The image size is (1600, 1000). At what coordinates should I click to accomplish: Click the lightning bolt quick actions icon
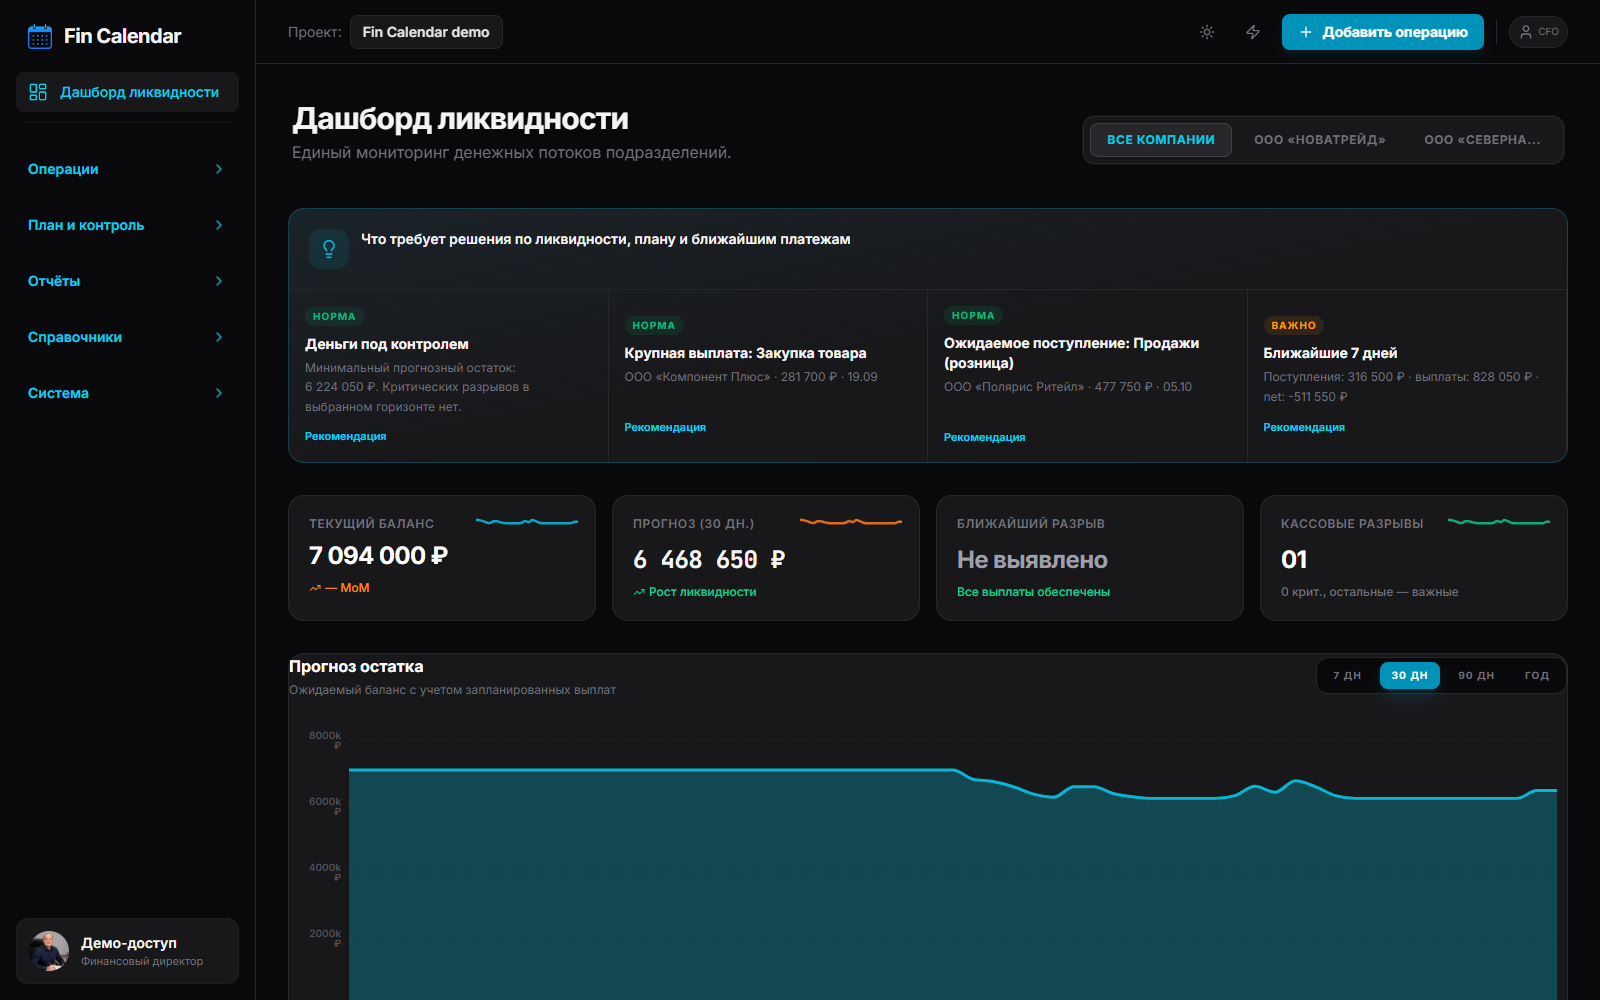[1253, 32]
